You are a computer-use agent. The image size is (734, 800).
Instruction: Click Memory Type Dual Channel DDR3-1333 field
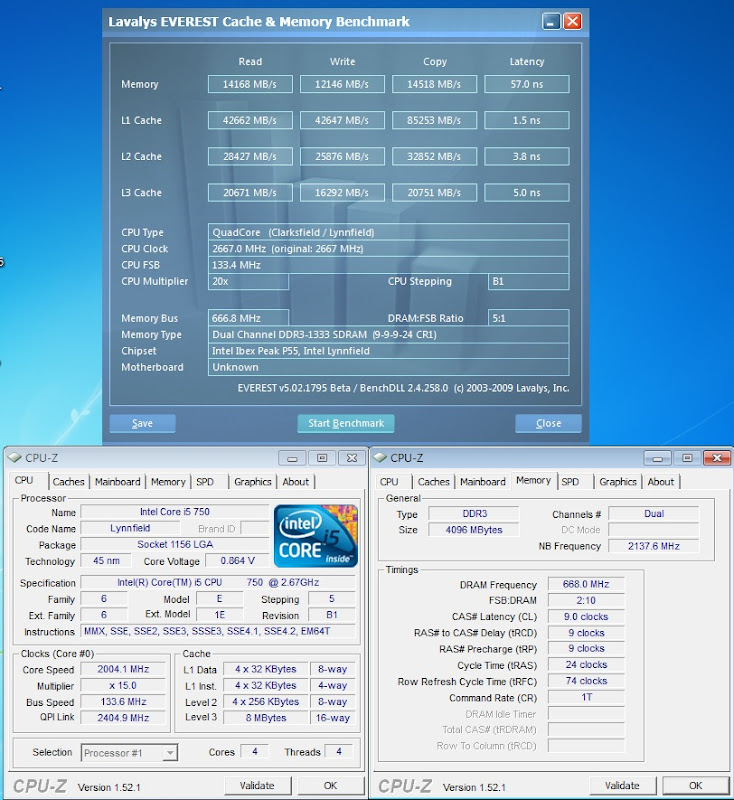tap(388, 334)
